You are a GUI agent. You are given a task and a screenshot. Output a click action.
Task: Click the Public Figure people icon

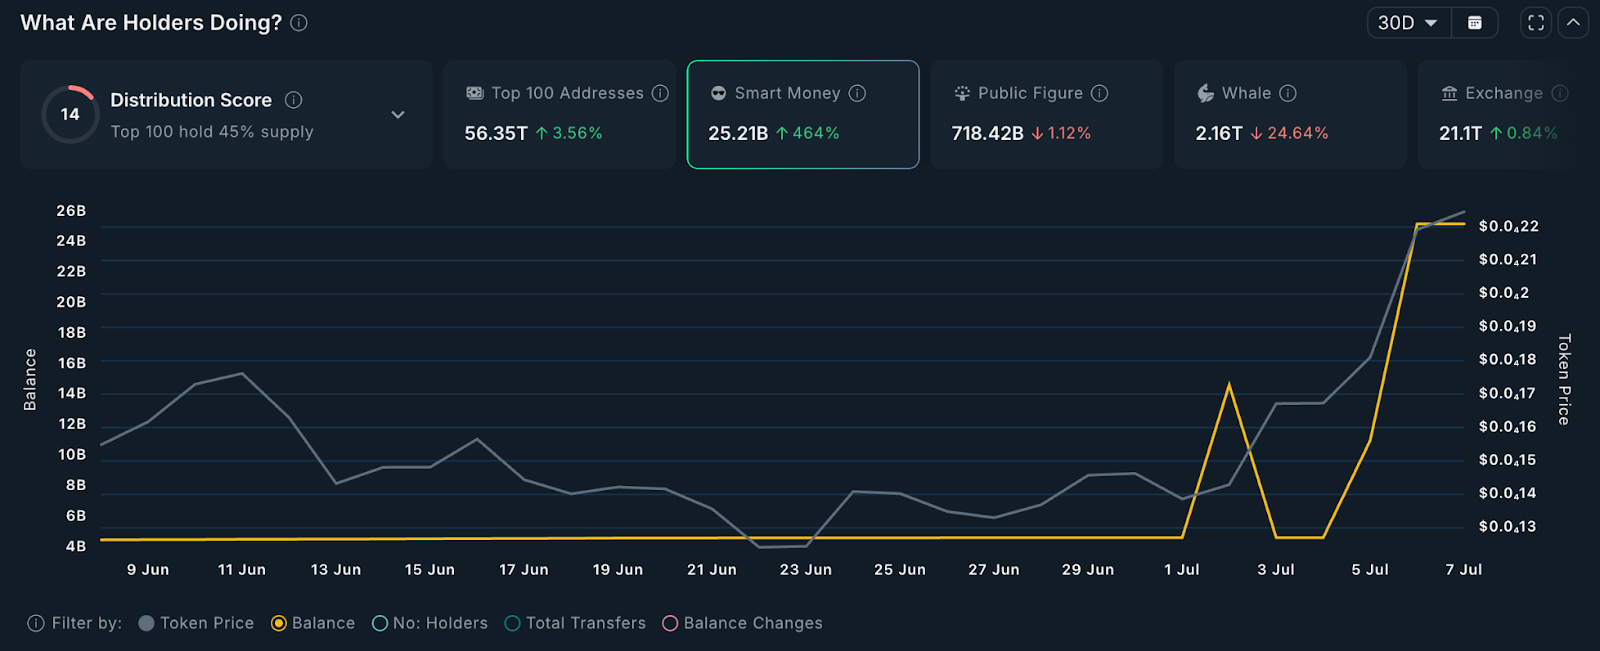962,93
